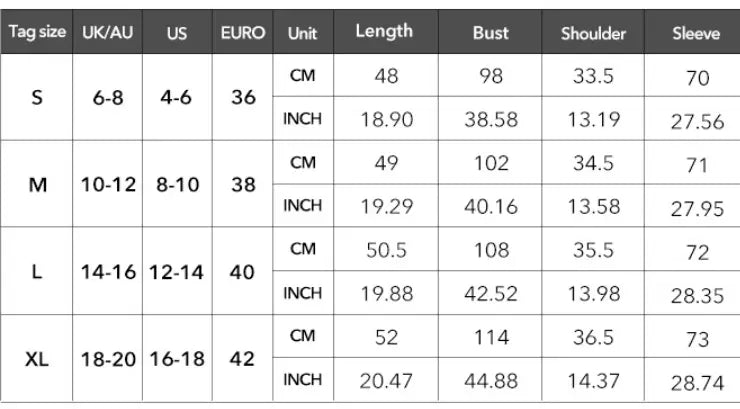Select shoulder value 35.5 cm
Screen dimensions: 740x409
593,250
